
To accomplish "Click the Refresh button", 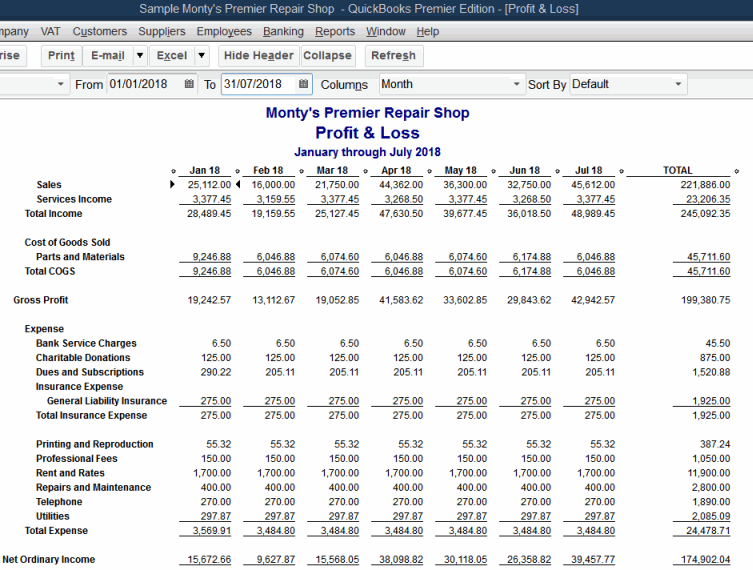I will [393, 56].
